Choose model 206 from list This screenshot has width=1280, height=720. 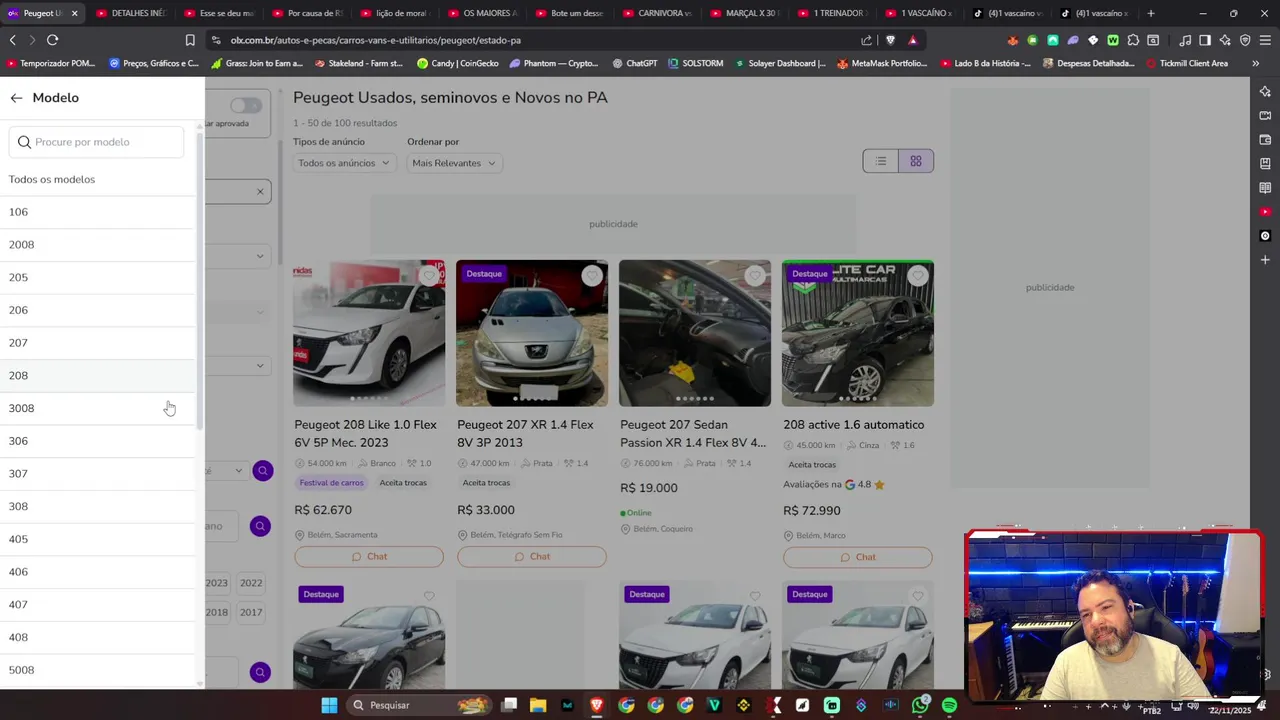coord(98,310)
